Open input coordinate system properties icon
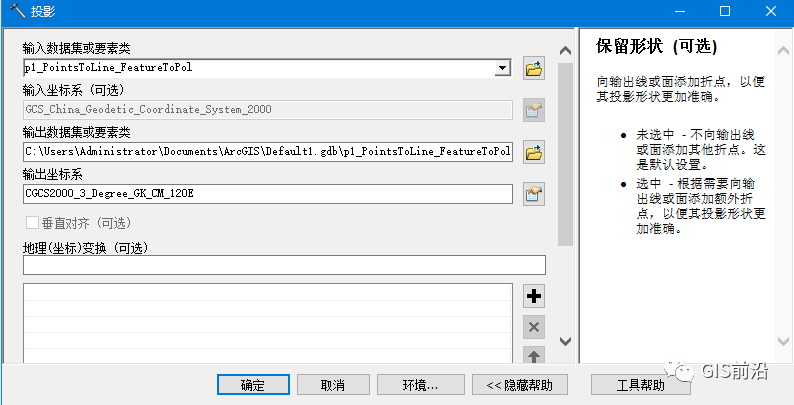This screenshot has height=405, width=794. tap(534, 110)
